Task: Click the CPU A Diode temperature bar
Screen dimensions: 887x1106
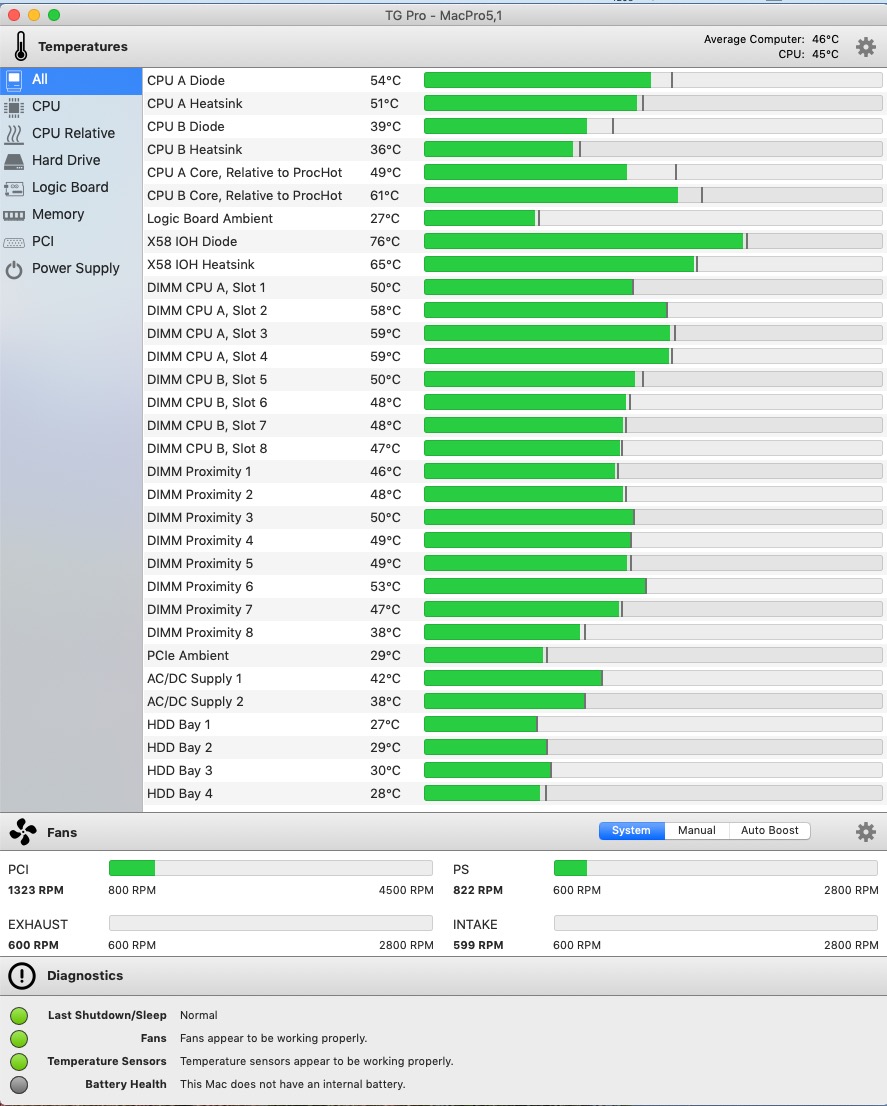Action: 653,80
